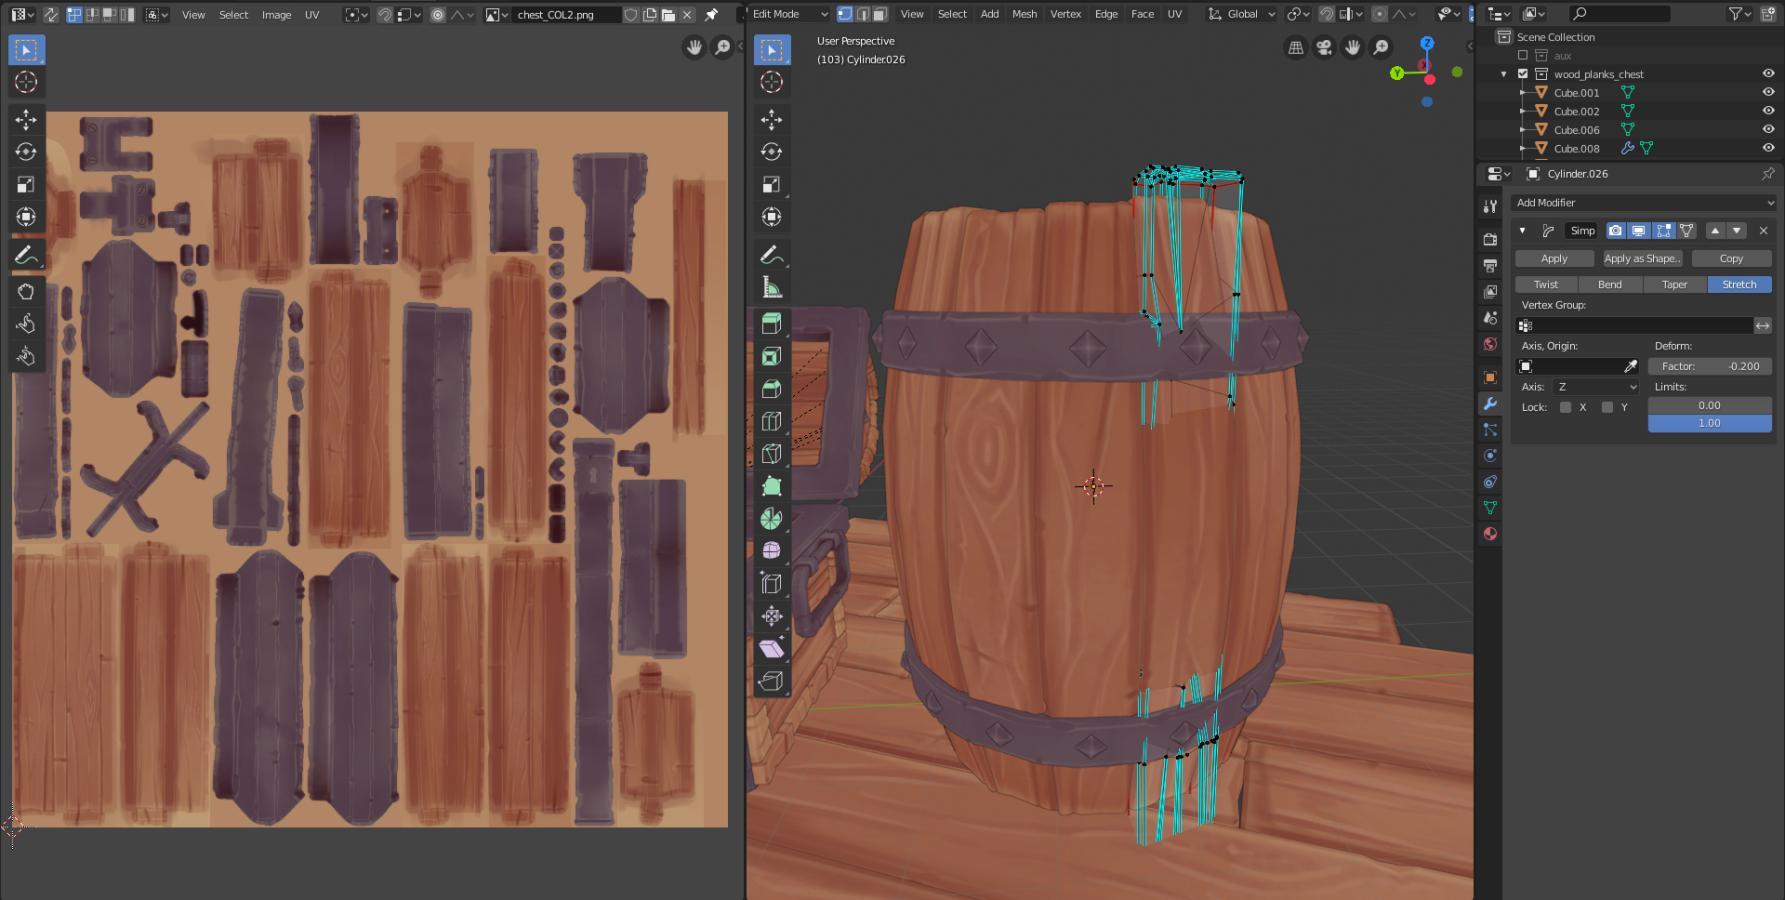Open the Material properties tab icon

click(x=1490, y=534)
